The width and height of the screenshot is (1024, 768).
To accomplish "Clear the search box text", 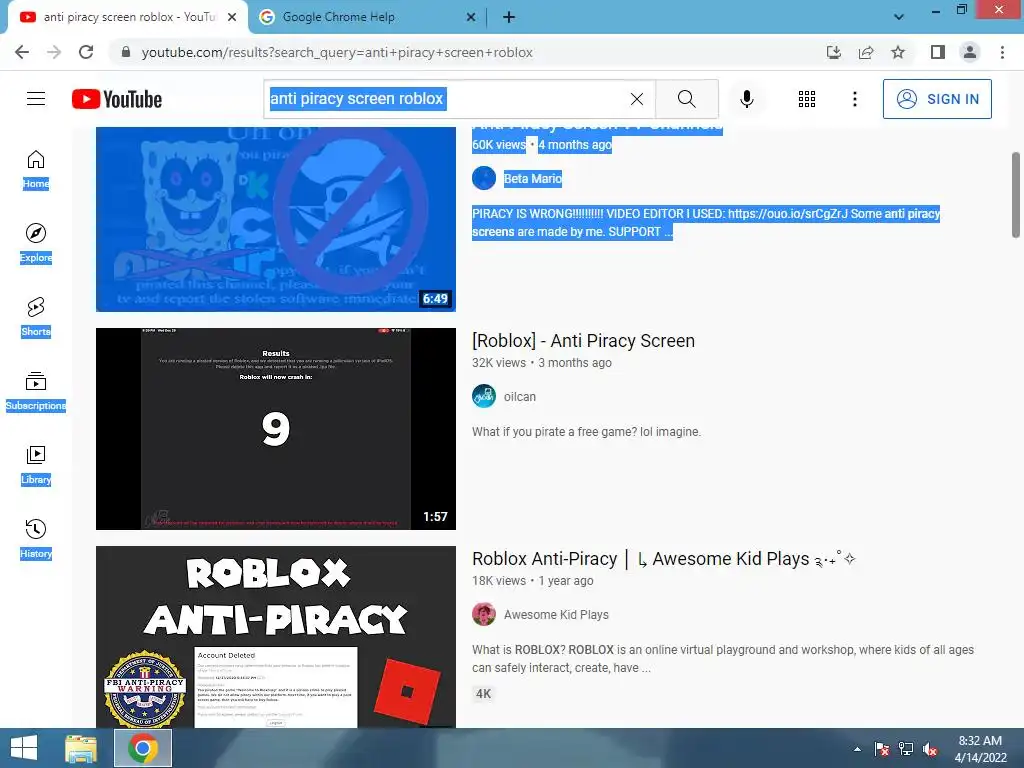I will click(637, 99).
